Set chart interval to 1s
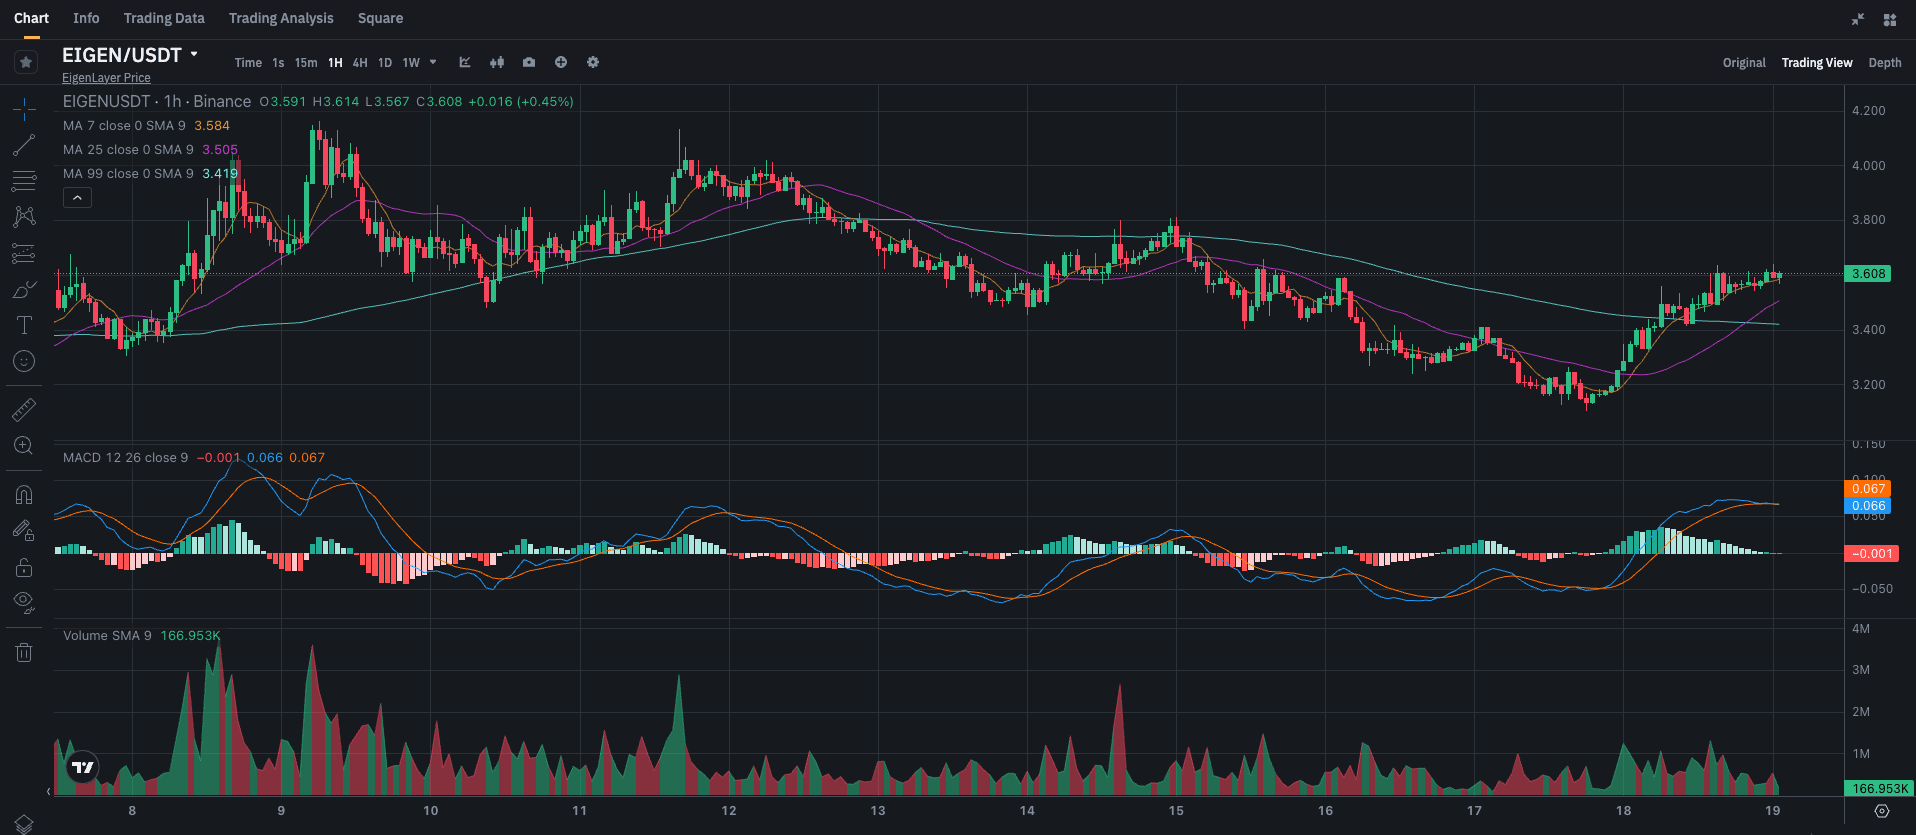This screenshot has width=1916, height=835. [278, 62]
